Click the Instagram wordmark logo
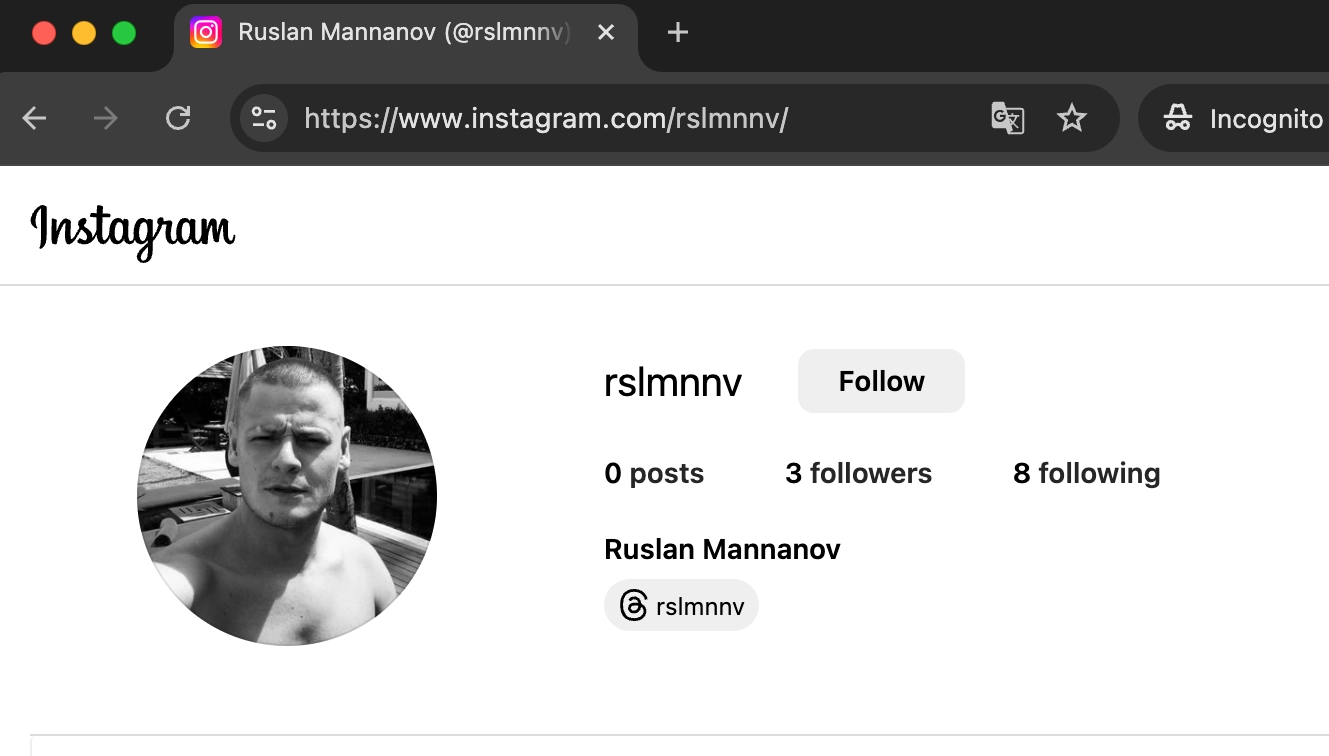The width and height of the screenshot is (1329, 756). (134, 228)
